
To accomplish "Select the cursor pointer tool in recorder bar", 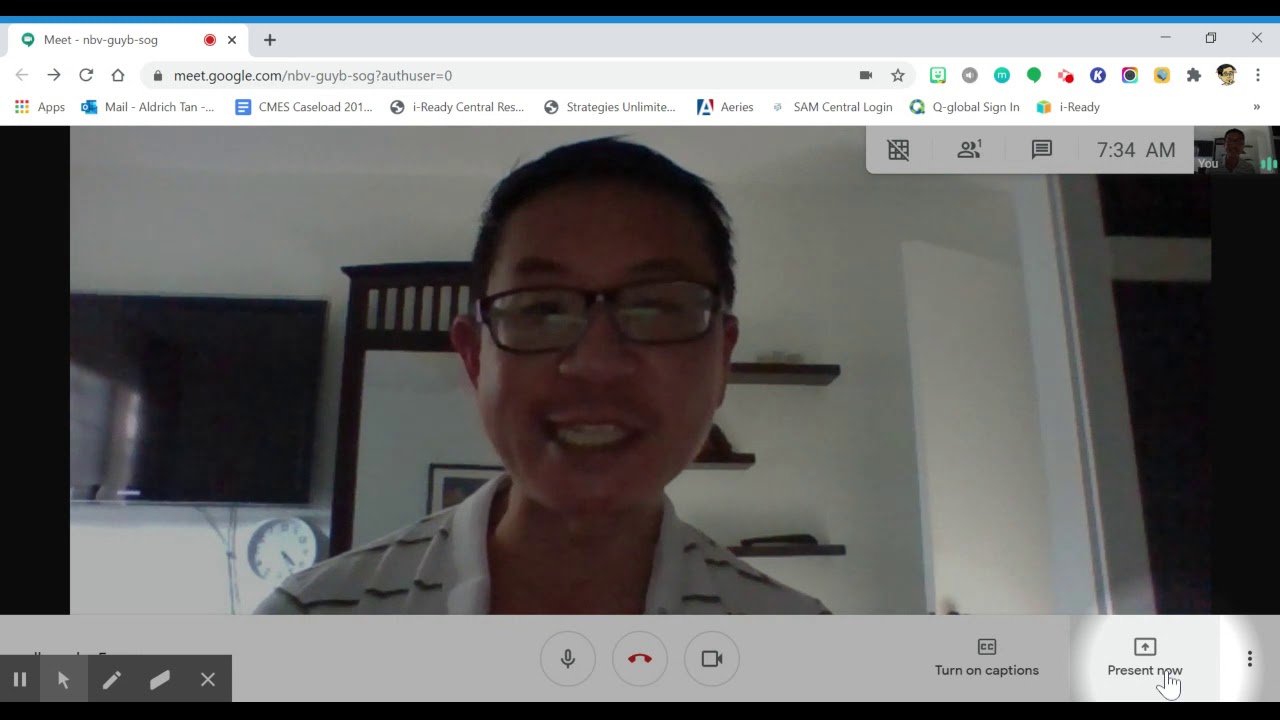I will click(x=63, y=679).
